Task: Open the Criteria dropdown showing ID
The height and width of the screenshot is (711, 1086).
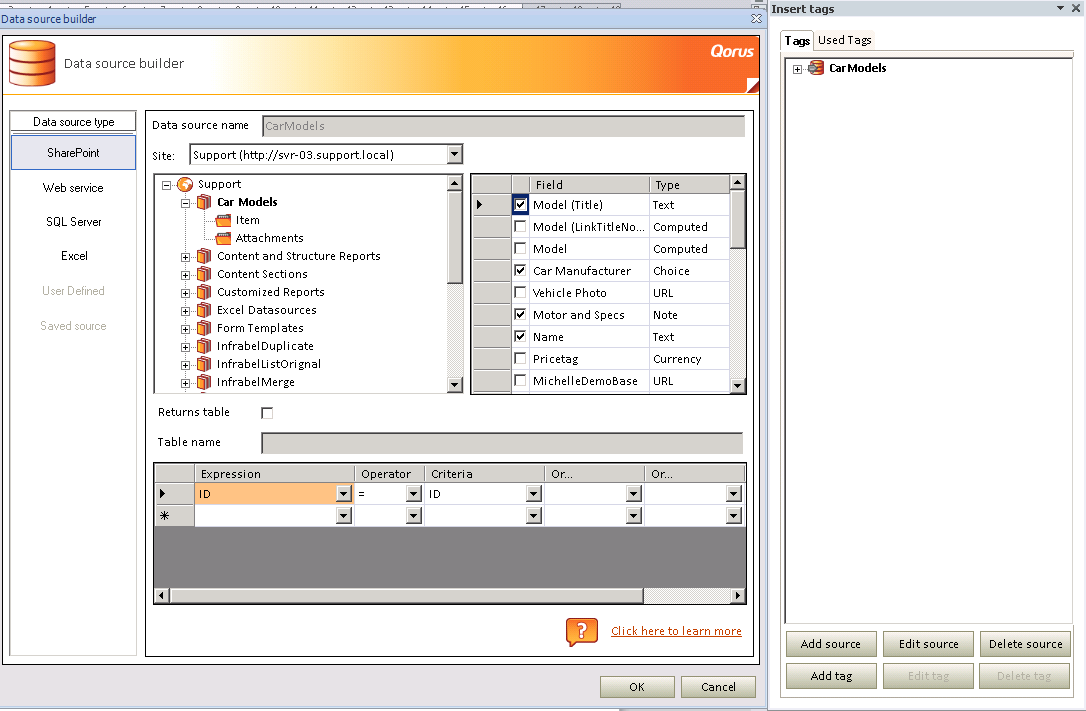Action: click(533, 494)
